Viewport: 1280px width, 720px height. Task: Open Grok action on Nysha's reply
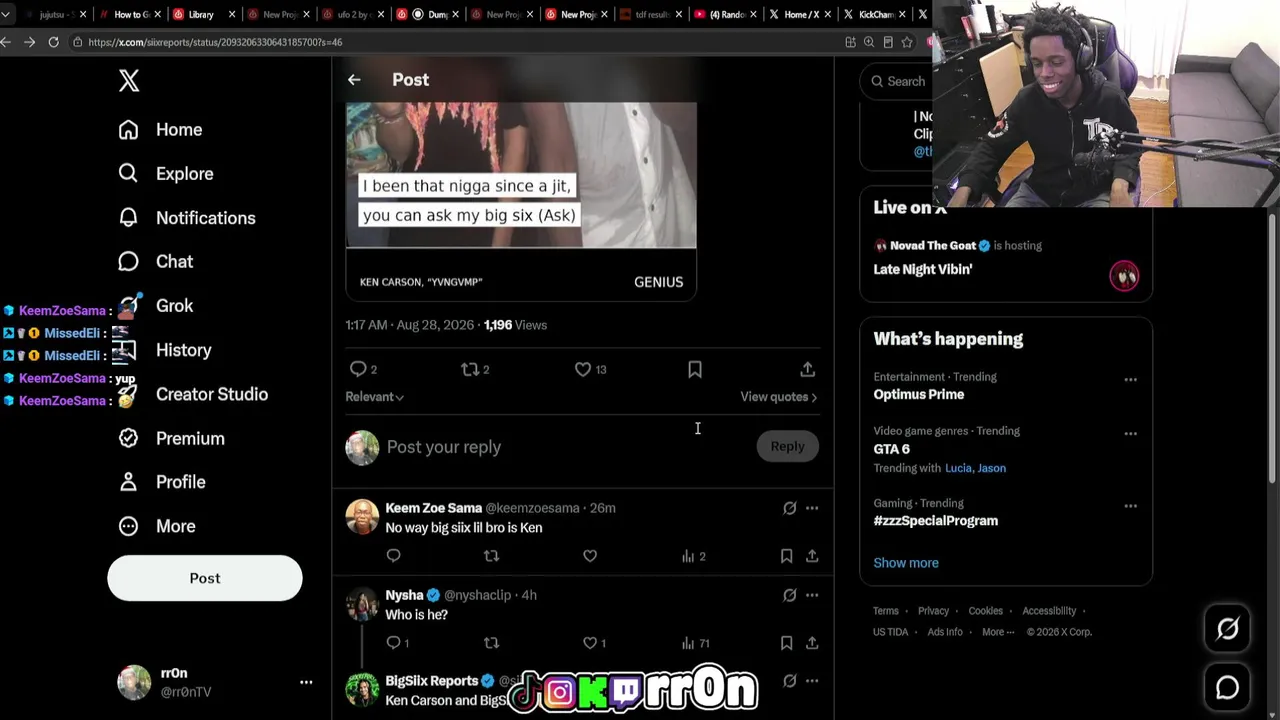click(x=790, y=595)
